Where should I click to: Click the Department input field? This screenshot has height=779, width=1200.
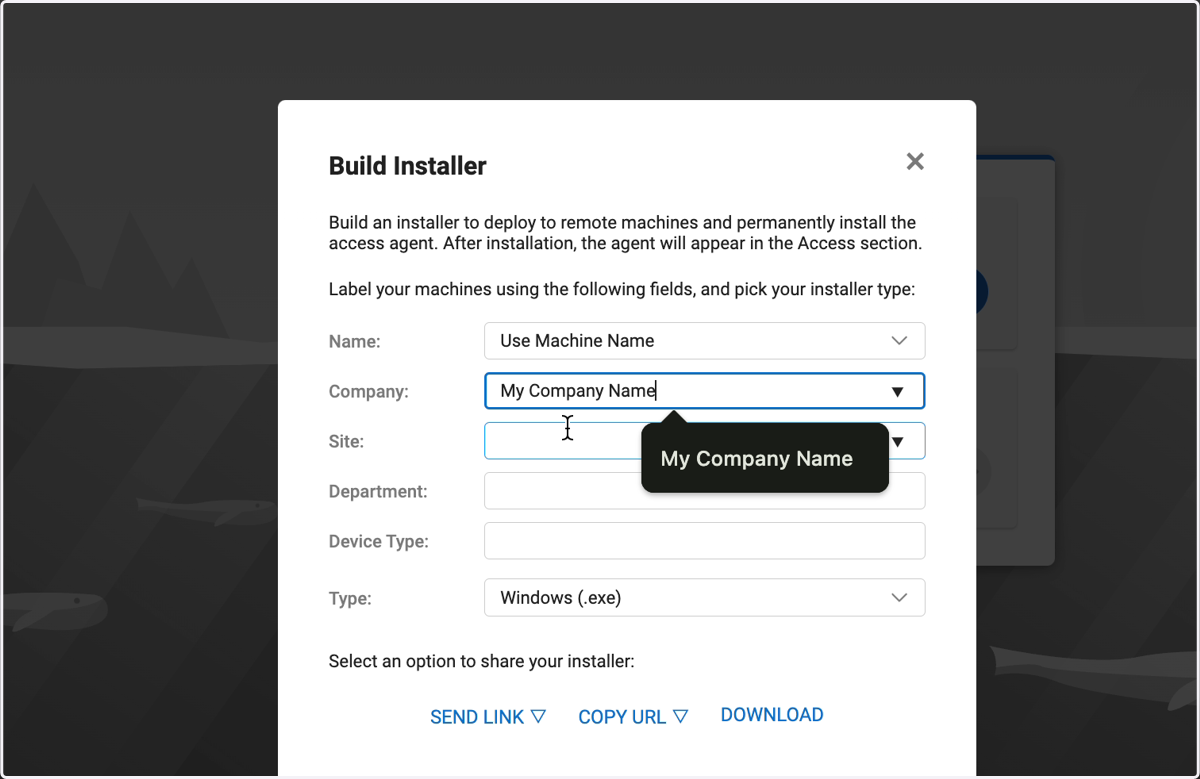(704, 491)
